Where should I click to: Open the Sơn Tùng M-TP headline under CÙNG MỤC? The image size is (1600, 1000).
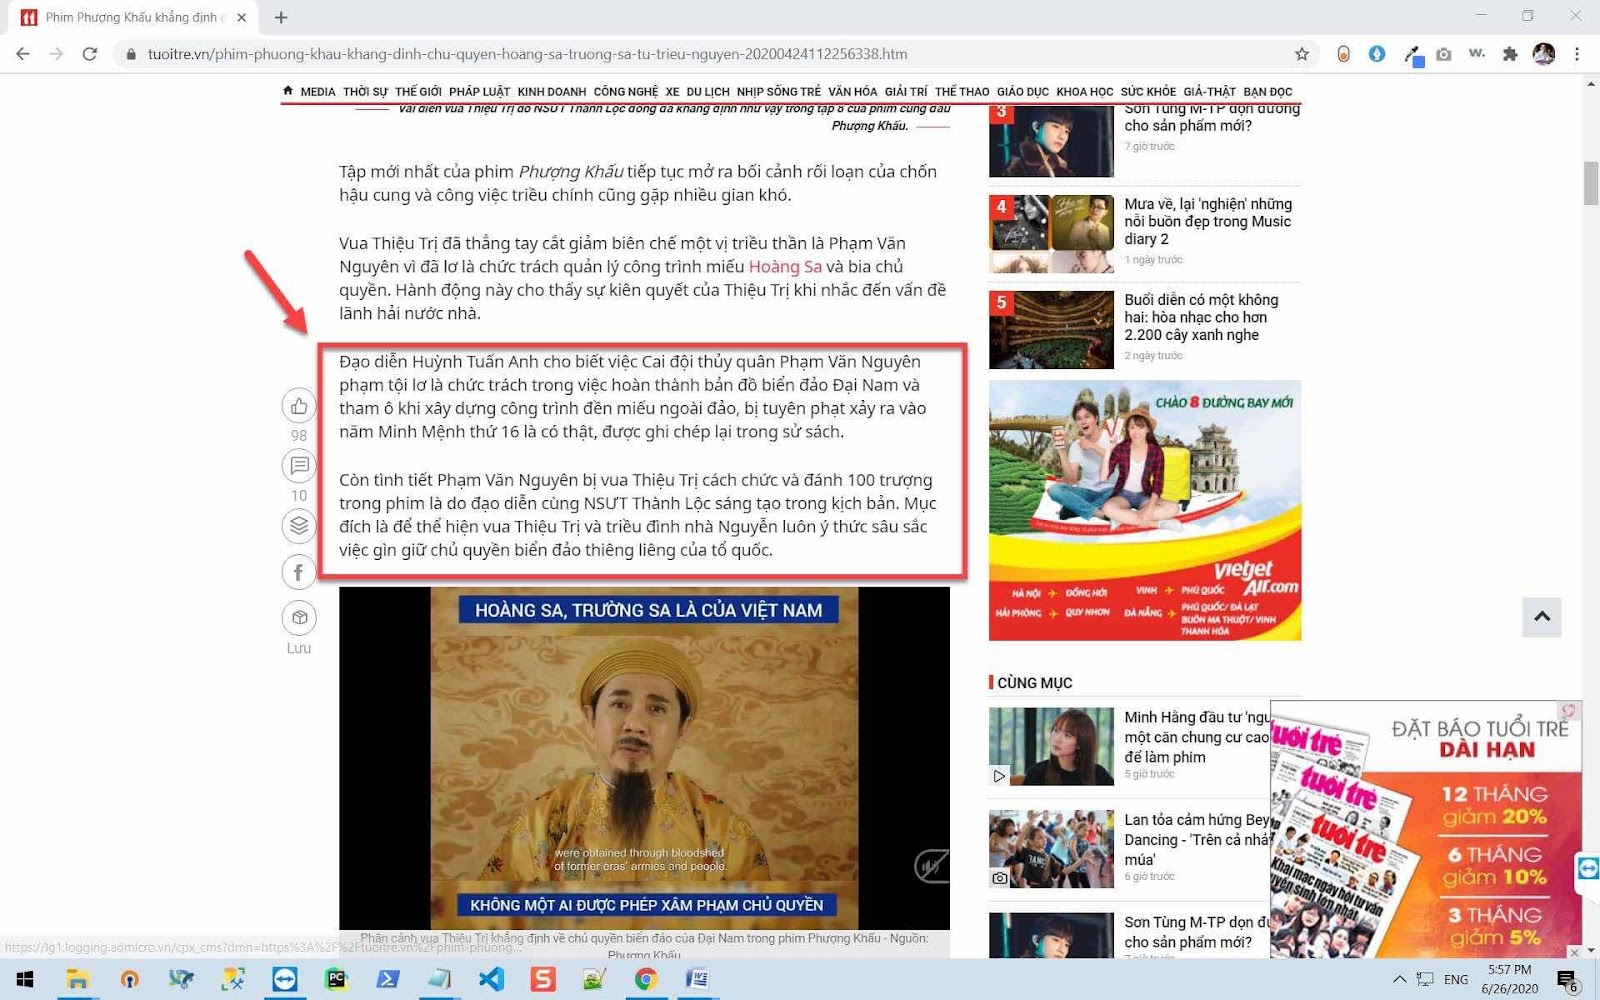1196,932
